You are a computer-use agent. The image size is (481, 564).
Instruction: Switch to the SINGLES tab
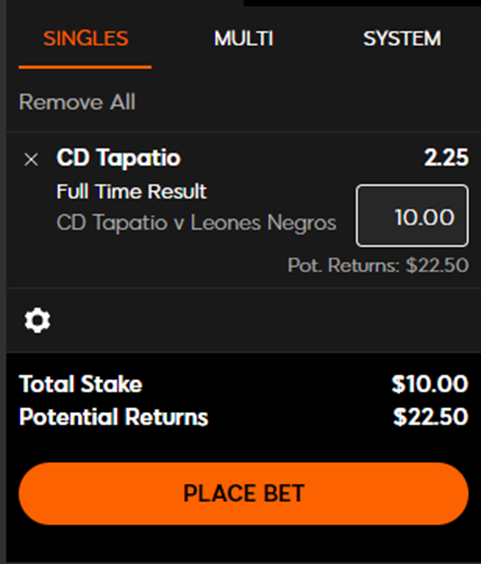(86, 38)
